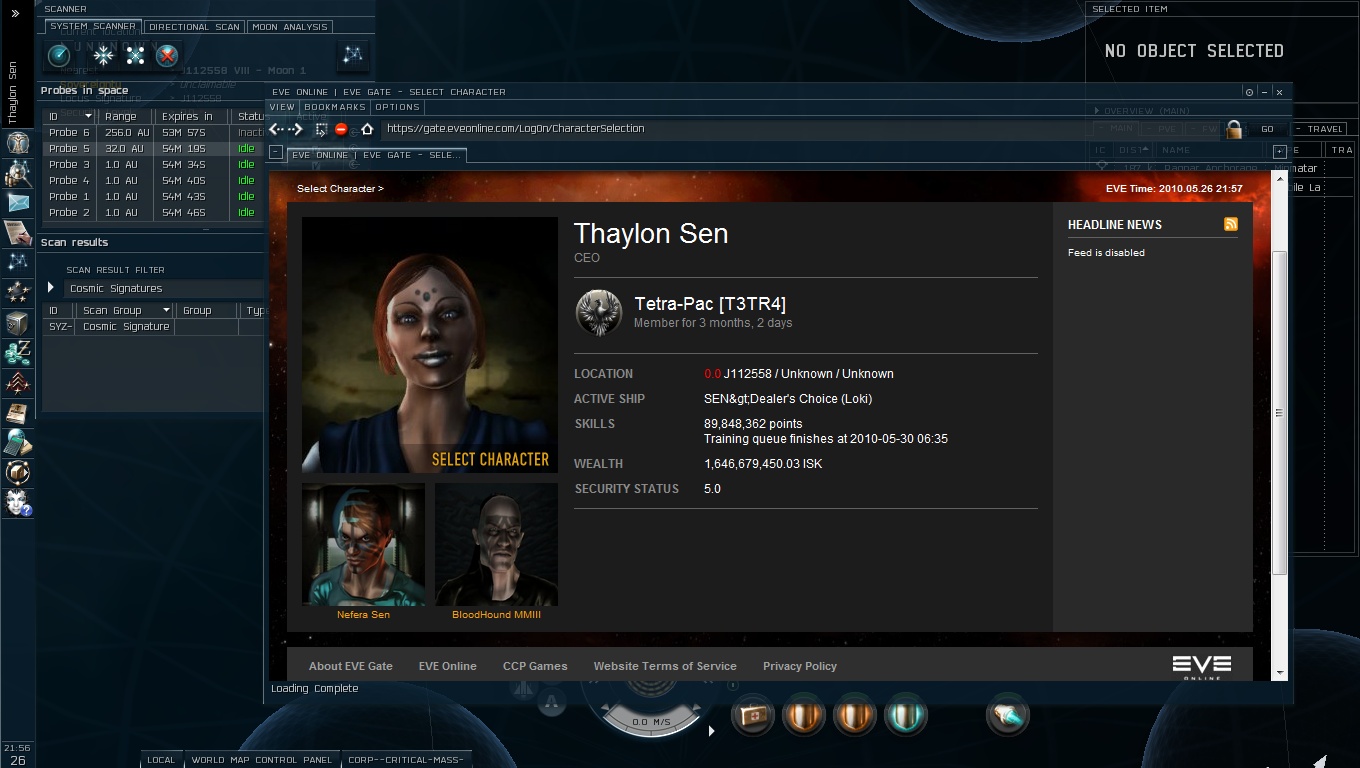Click the GO button beside the address bar

1267,129
